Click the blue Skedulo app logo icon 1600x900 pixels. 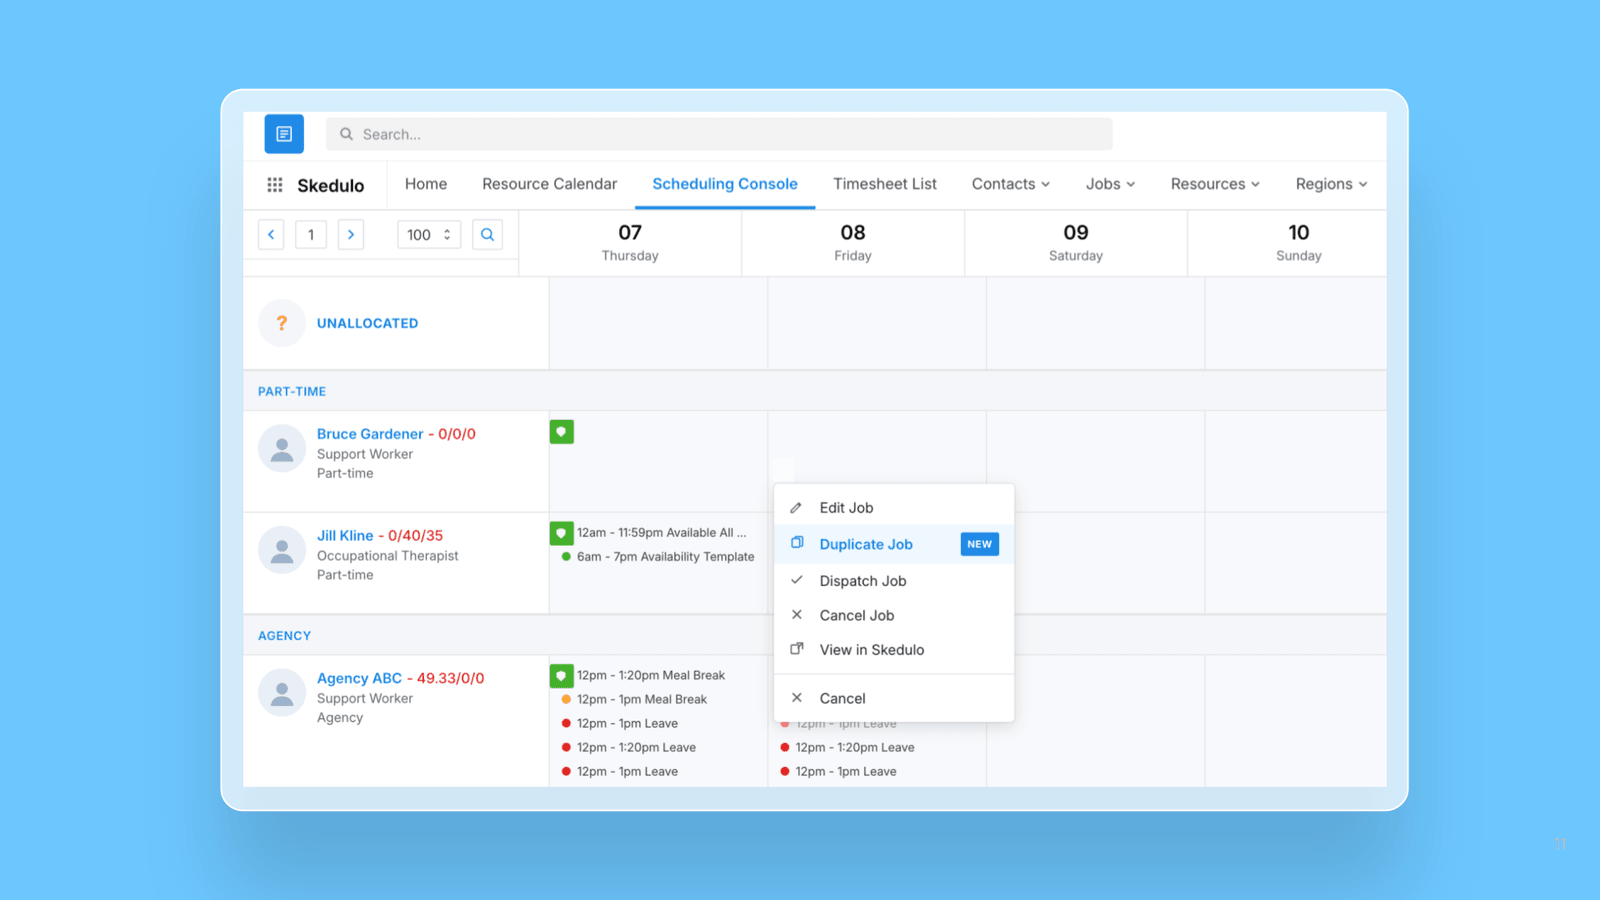284,134
